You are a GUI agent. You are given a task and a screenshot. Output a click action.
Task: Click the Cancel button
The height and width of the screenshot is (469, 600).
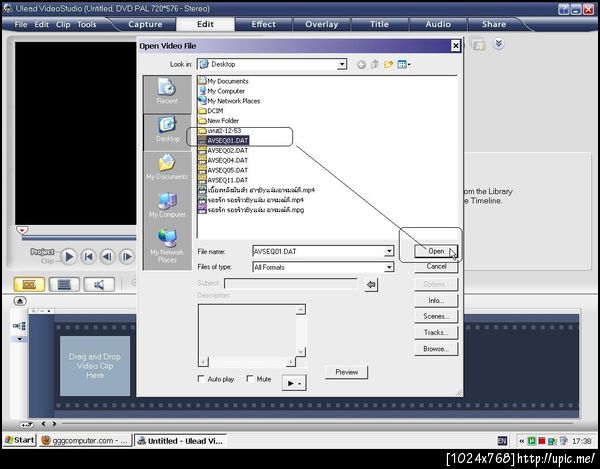[436, 266]
